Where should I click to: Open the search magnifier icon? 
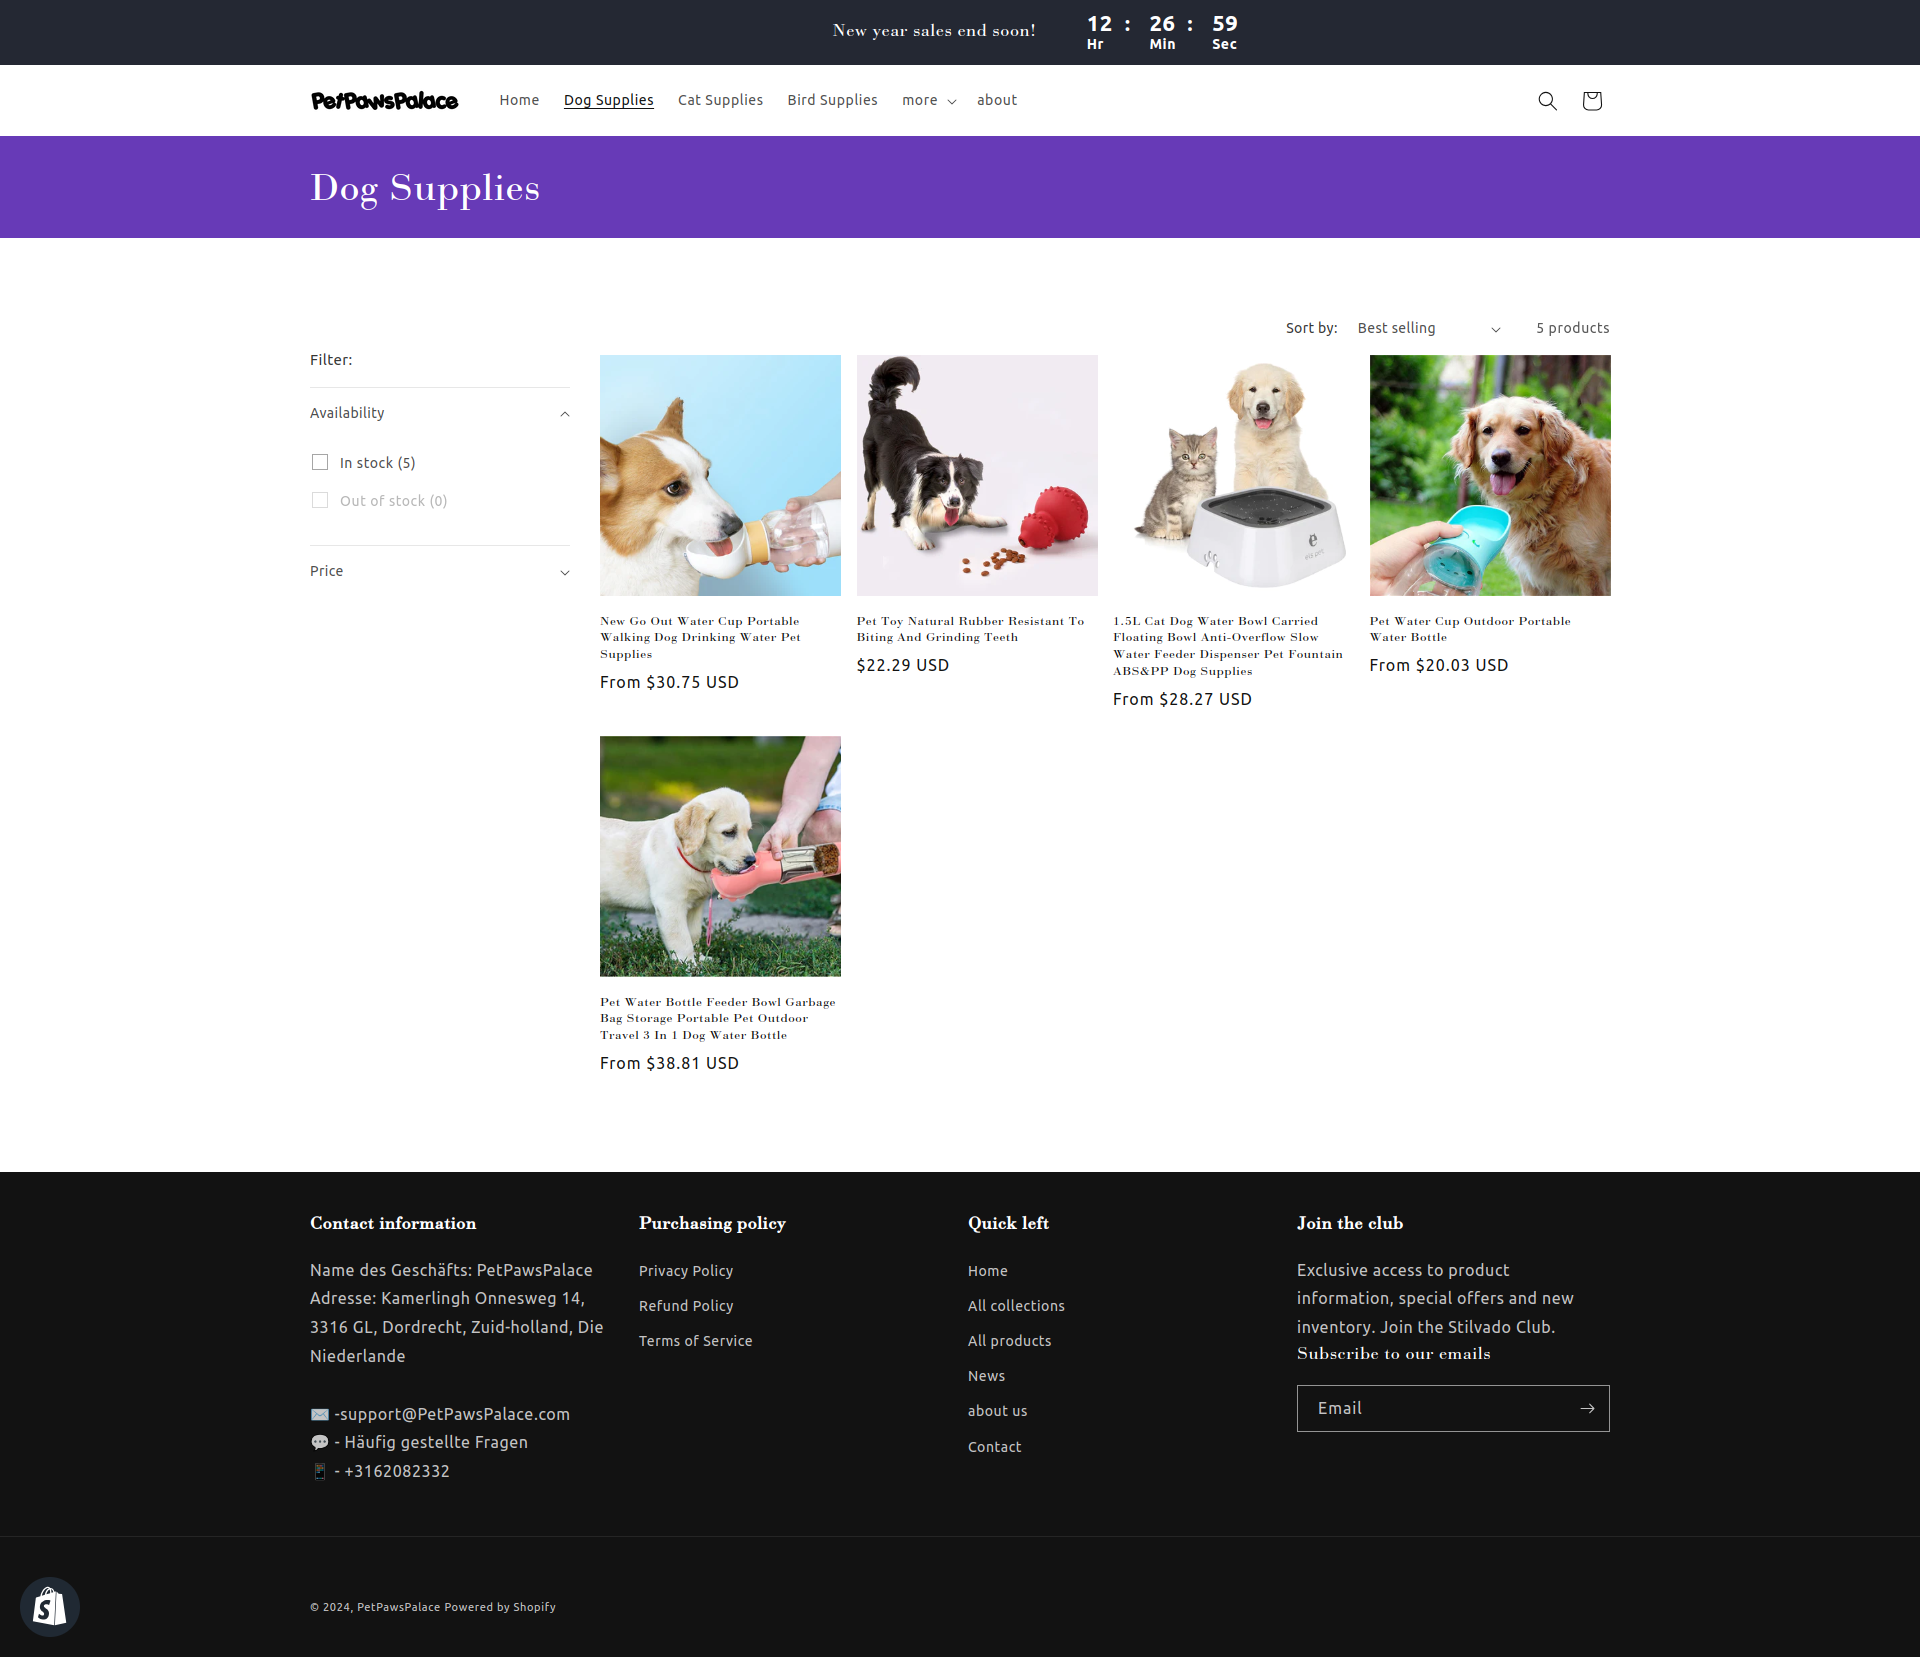(x=1547, y=101)
